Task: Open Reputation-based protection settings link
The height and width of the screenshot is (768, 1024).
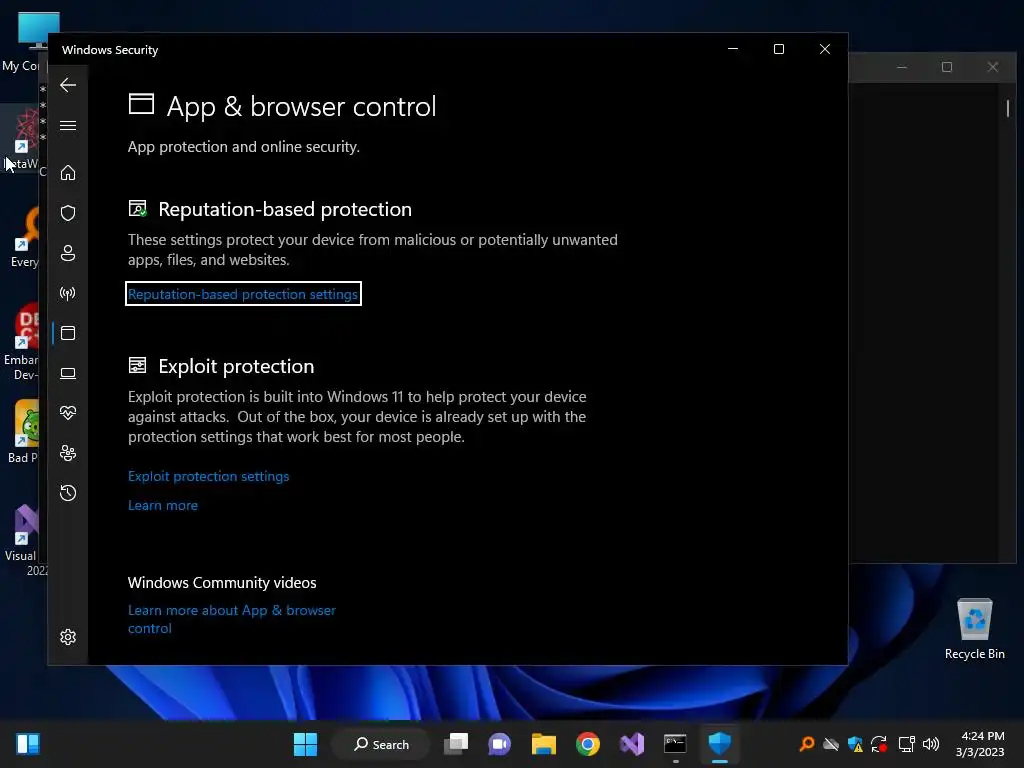Action: (243, 294)
